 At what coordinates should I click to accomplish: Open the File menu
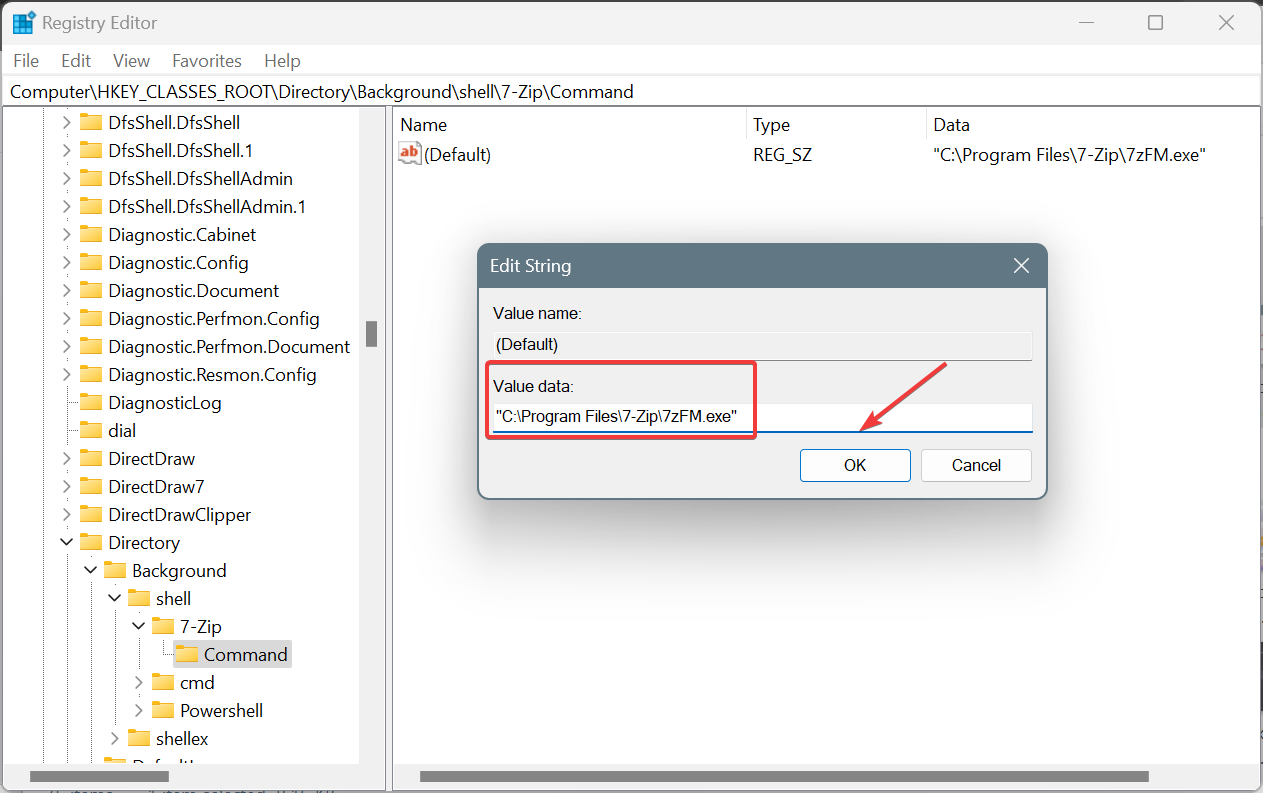25,61
